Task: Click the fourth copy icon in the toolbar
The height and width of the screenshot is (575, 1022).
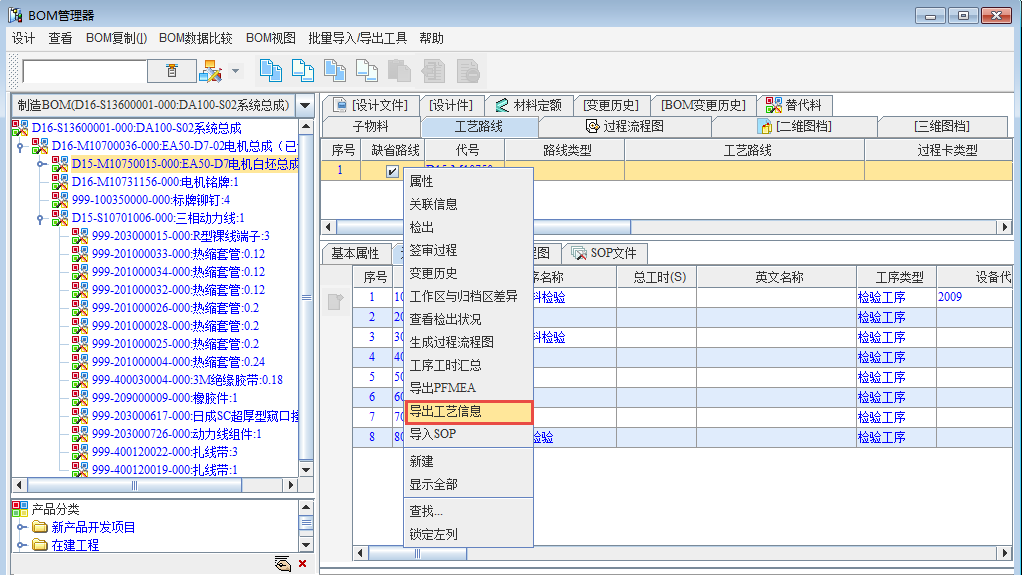Action: pyautogui.click(x=367, y=70)
